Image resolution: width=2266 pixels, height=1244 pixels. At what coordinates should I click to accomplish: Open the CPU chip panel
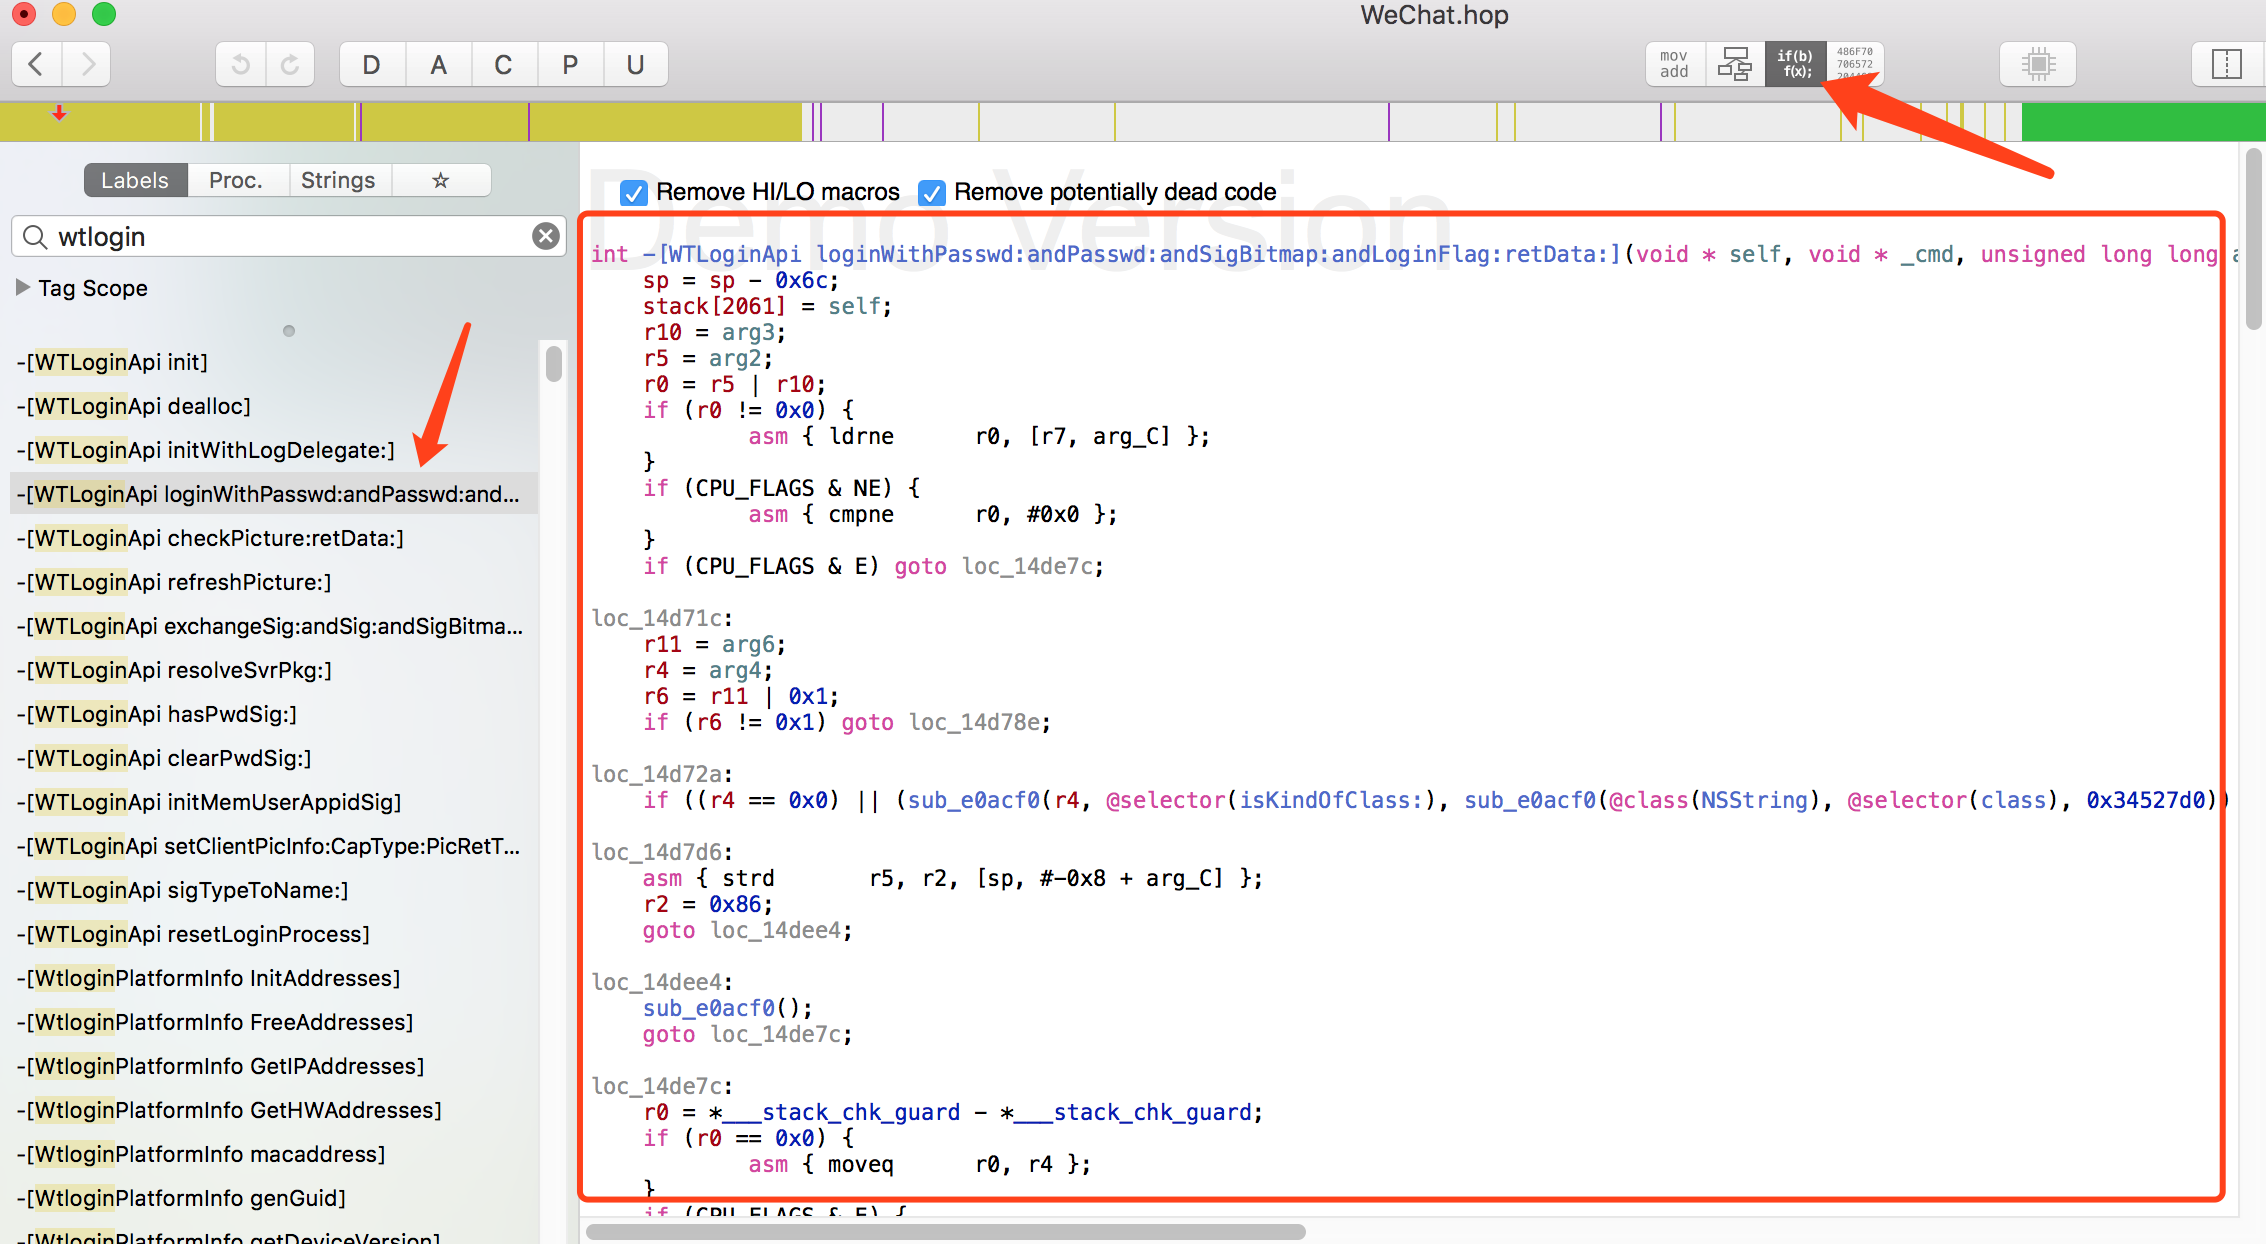tap(2038, 64)
